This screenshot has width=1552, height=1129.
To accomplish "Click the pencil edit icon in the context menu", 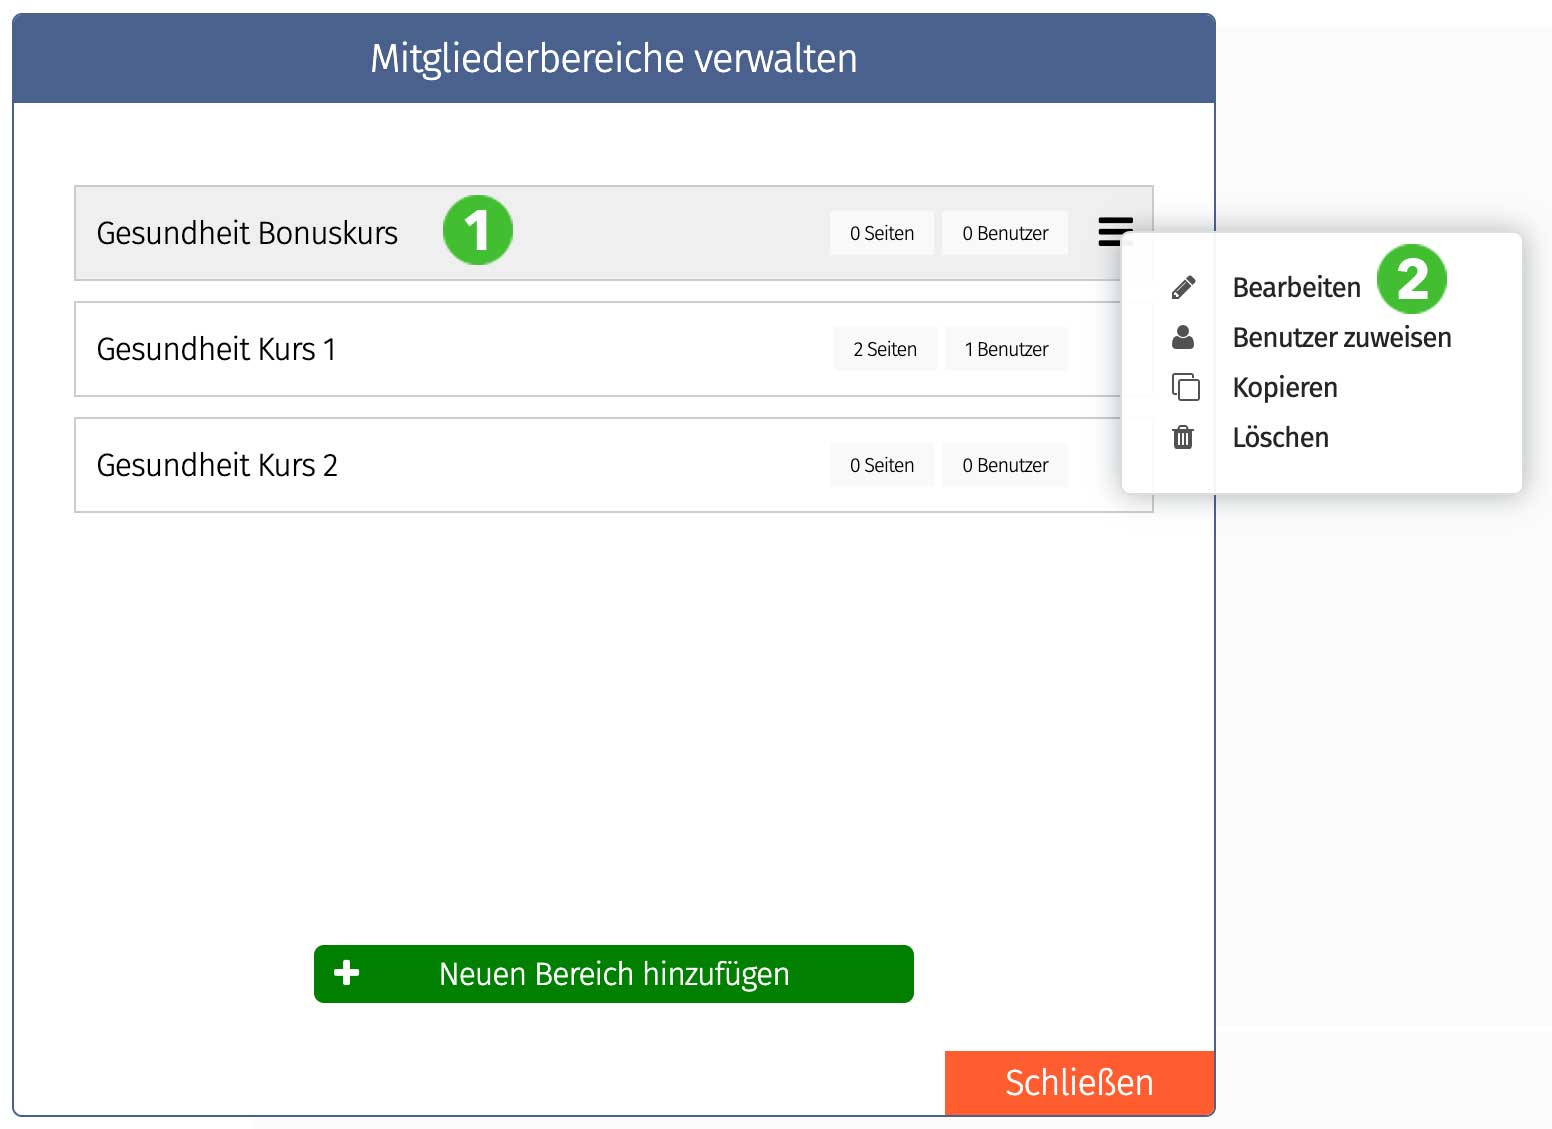I will (x=1184, y=285).
